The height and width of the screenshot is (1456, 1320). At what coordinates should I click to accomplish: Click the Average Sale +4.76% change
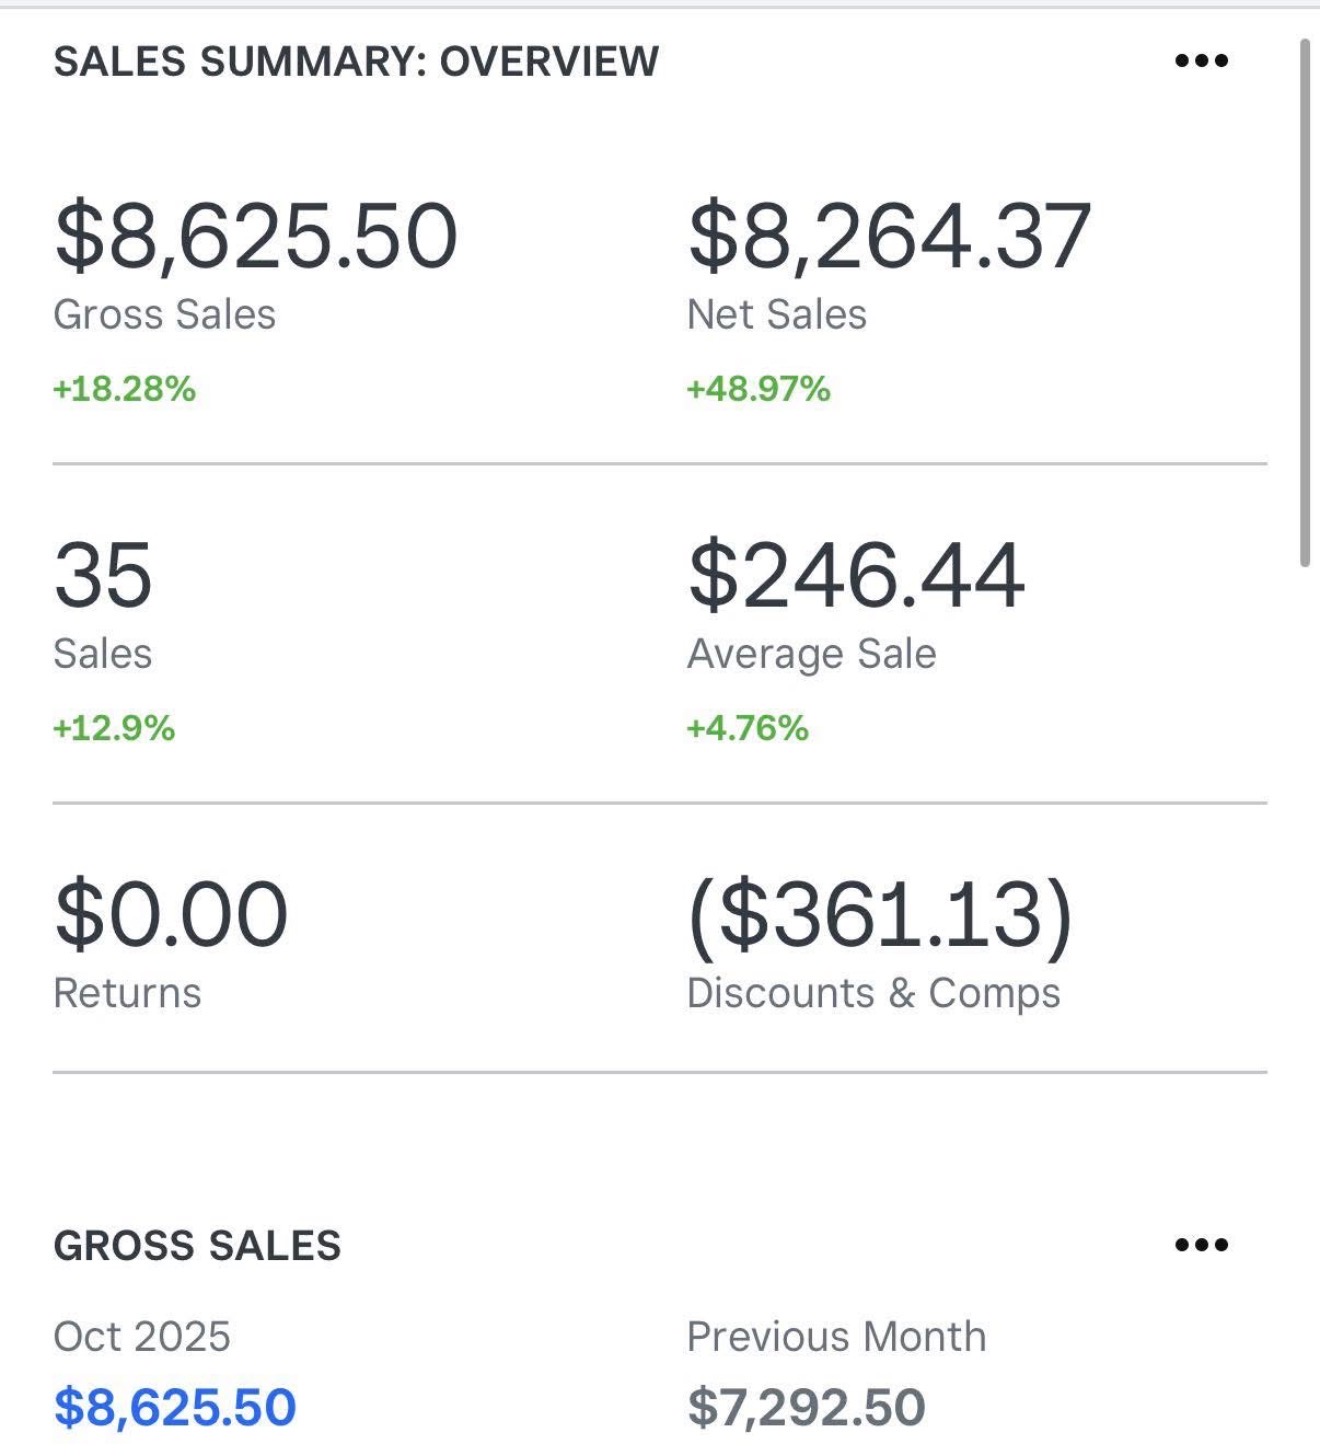click(x=747, y=728)
